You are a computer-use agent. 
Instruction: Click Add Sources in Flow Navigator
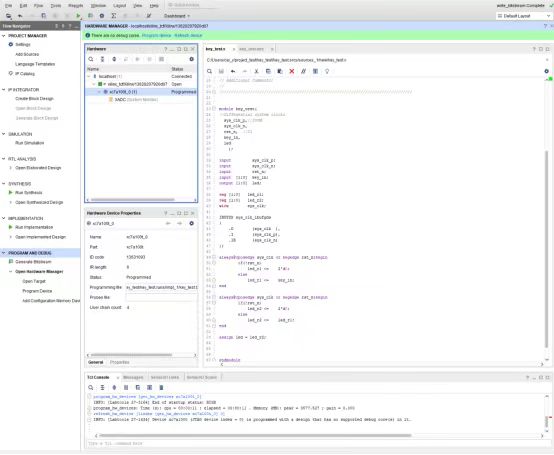(27, 54)
